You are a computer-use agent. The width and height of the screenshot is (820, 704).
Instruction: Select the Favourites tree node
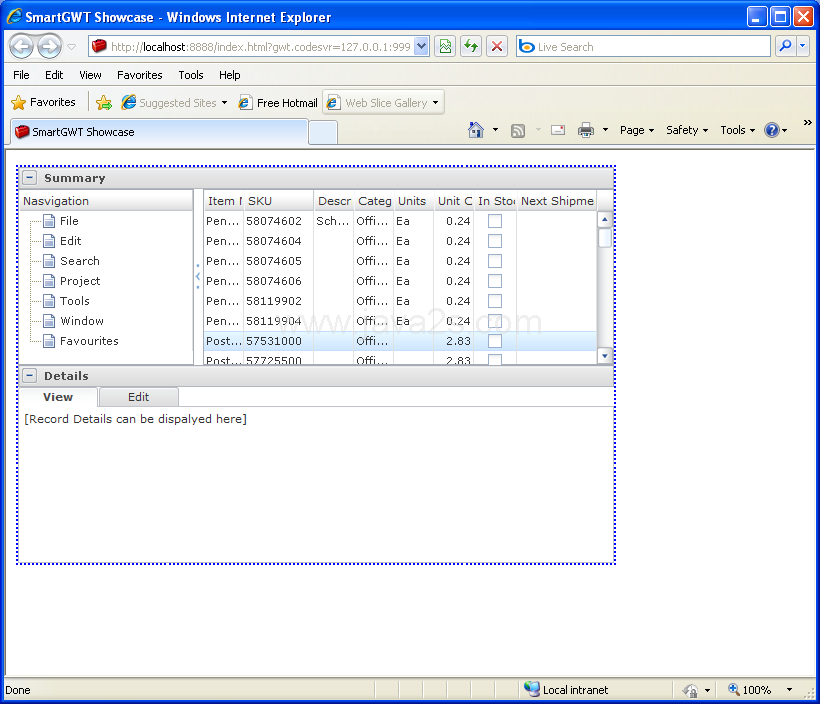coord(89,341)
